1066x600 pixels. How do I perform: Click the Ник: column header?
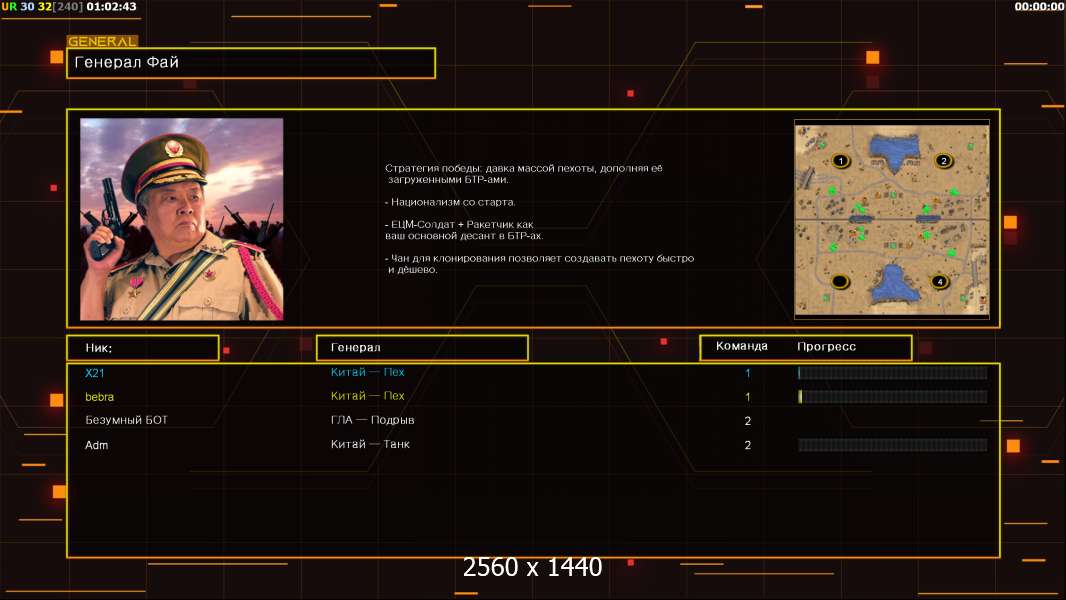click(142, 348)
